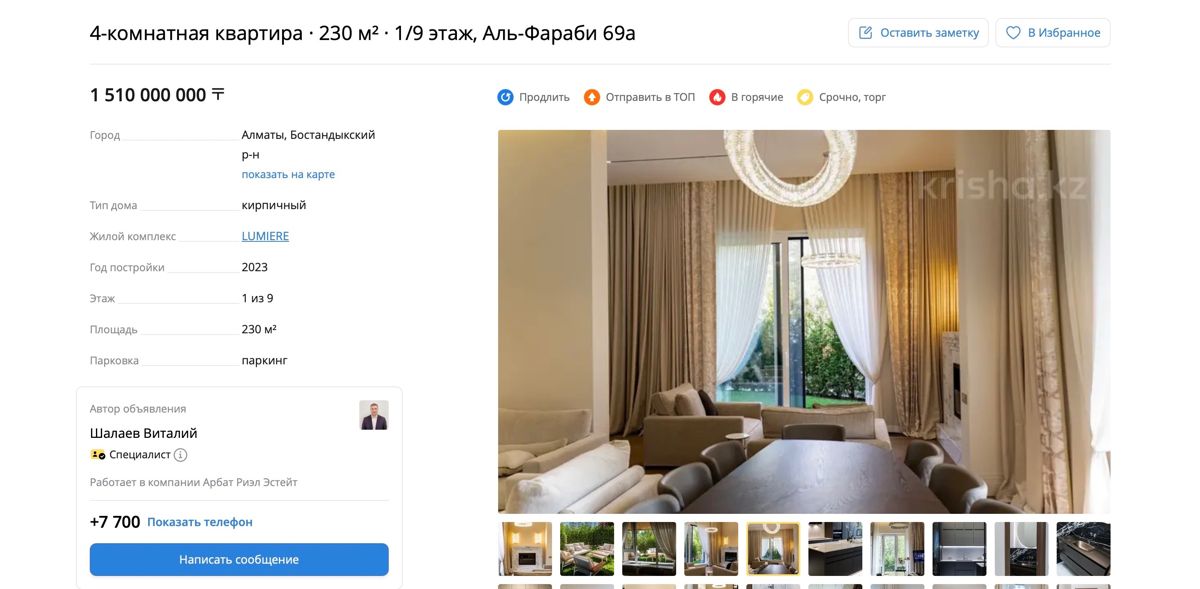1200x589 pixels.
Task: Click the Специалист badge icon
Action: tap(98, 455)
